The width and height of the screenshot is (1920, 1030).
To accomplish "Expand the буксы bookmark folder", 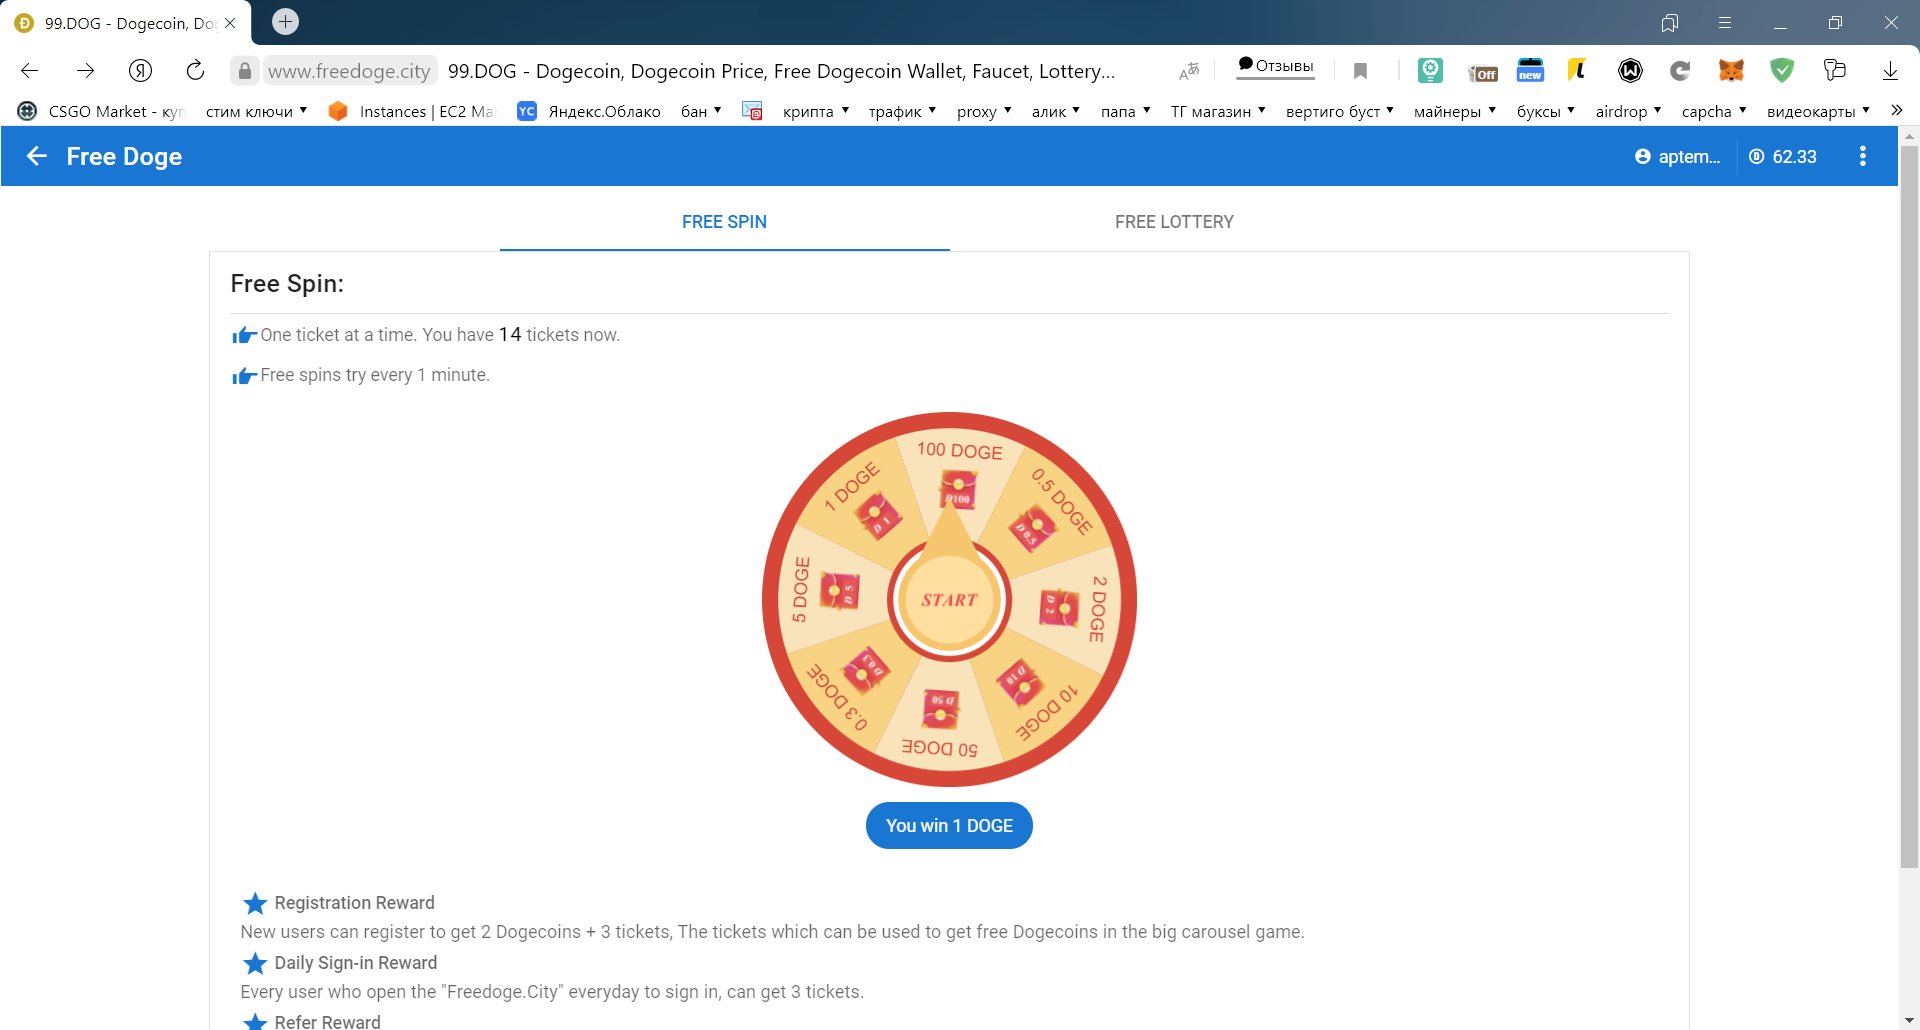I will [1546, 111].
